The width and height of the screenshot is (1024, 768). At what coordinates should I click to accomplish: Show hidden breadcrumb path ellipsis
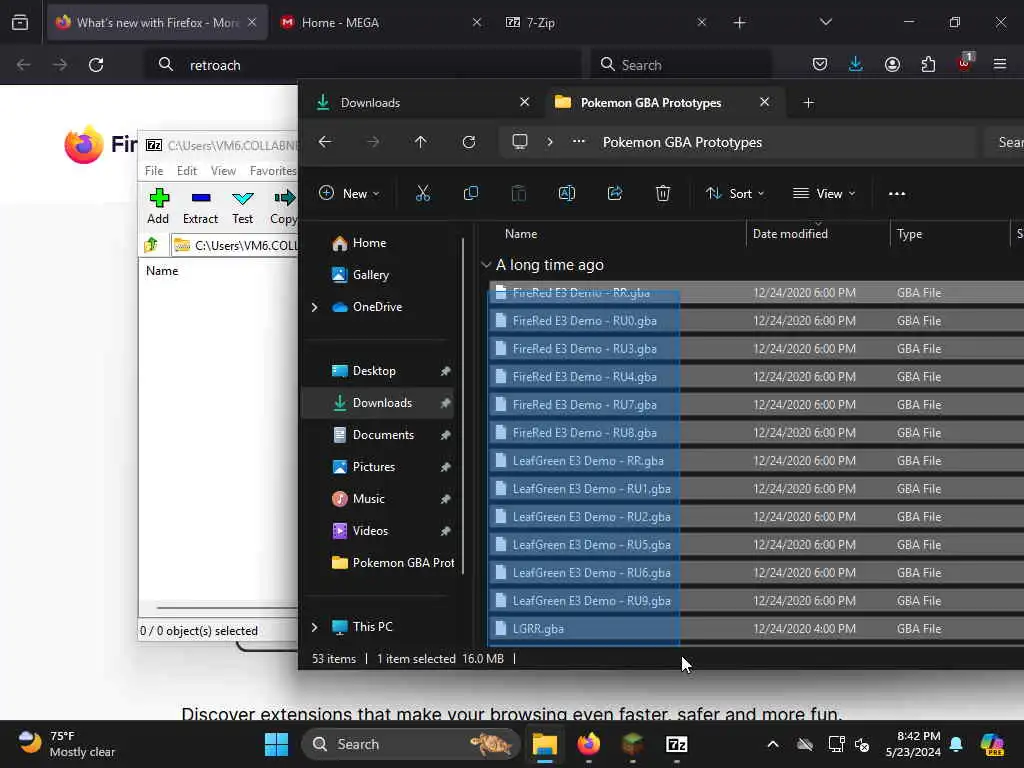[579, 142]
